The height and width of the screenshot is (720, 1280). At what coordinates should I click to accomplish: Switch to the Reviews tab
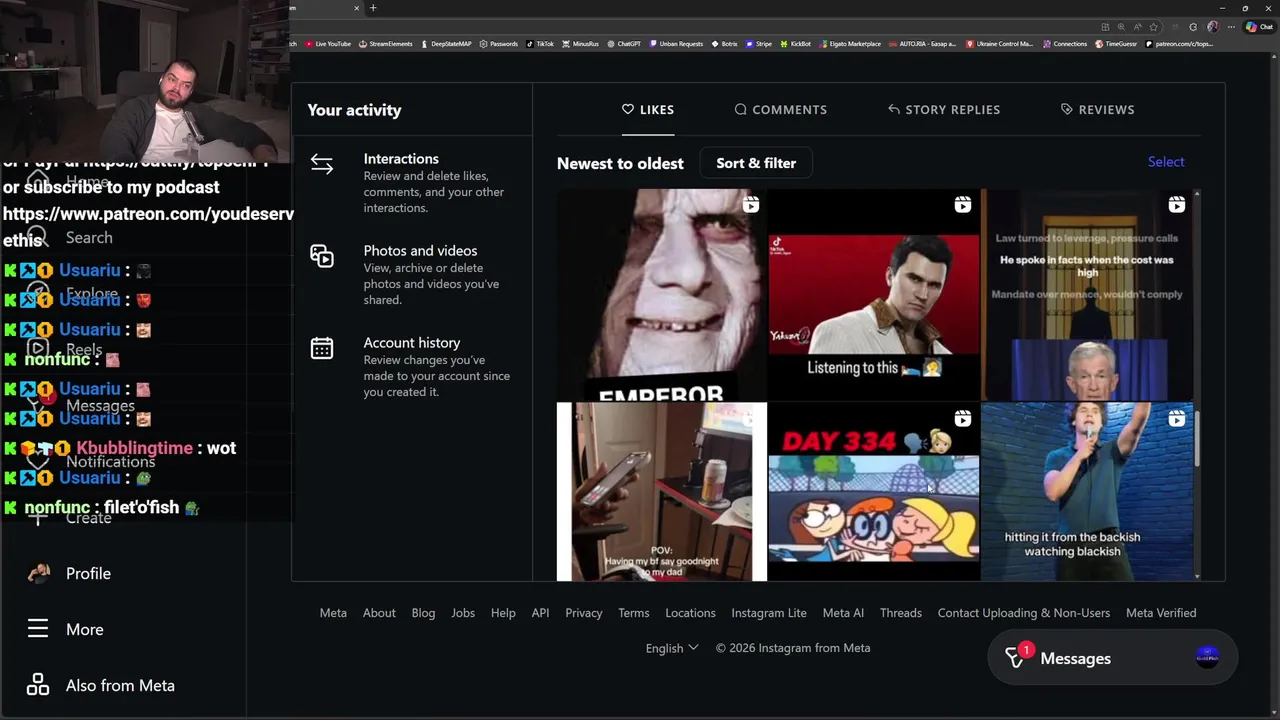click(1097, 110)
